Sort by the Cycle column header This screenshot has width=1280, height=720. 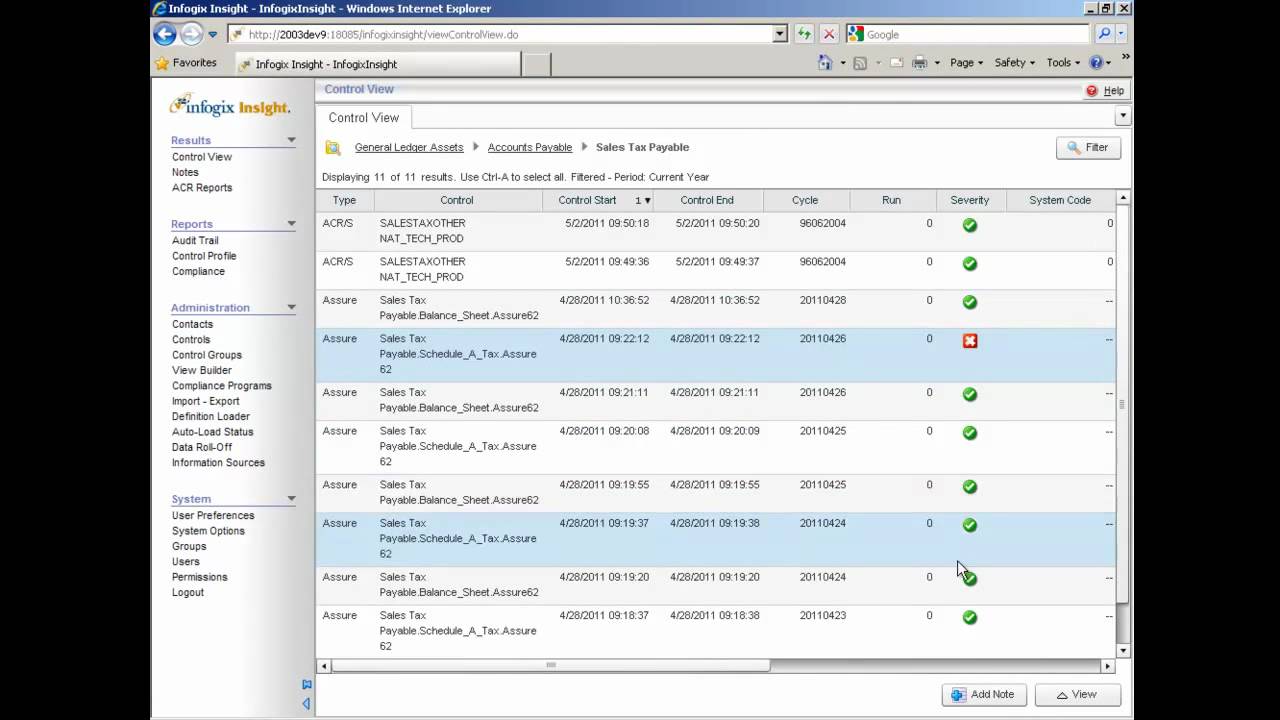tap(805, 200)
